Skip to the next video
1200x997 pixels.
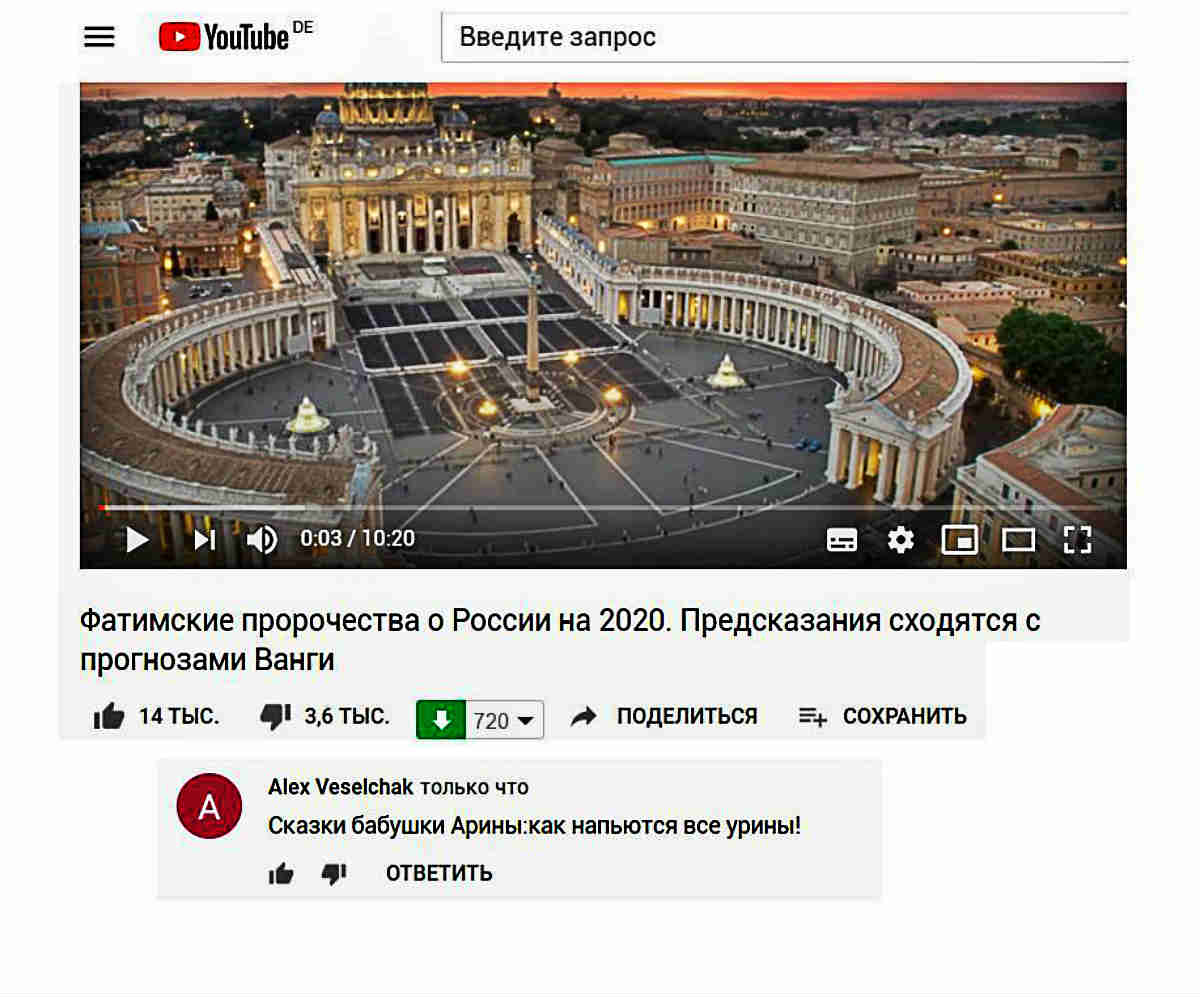204,540
